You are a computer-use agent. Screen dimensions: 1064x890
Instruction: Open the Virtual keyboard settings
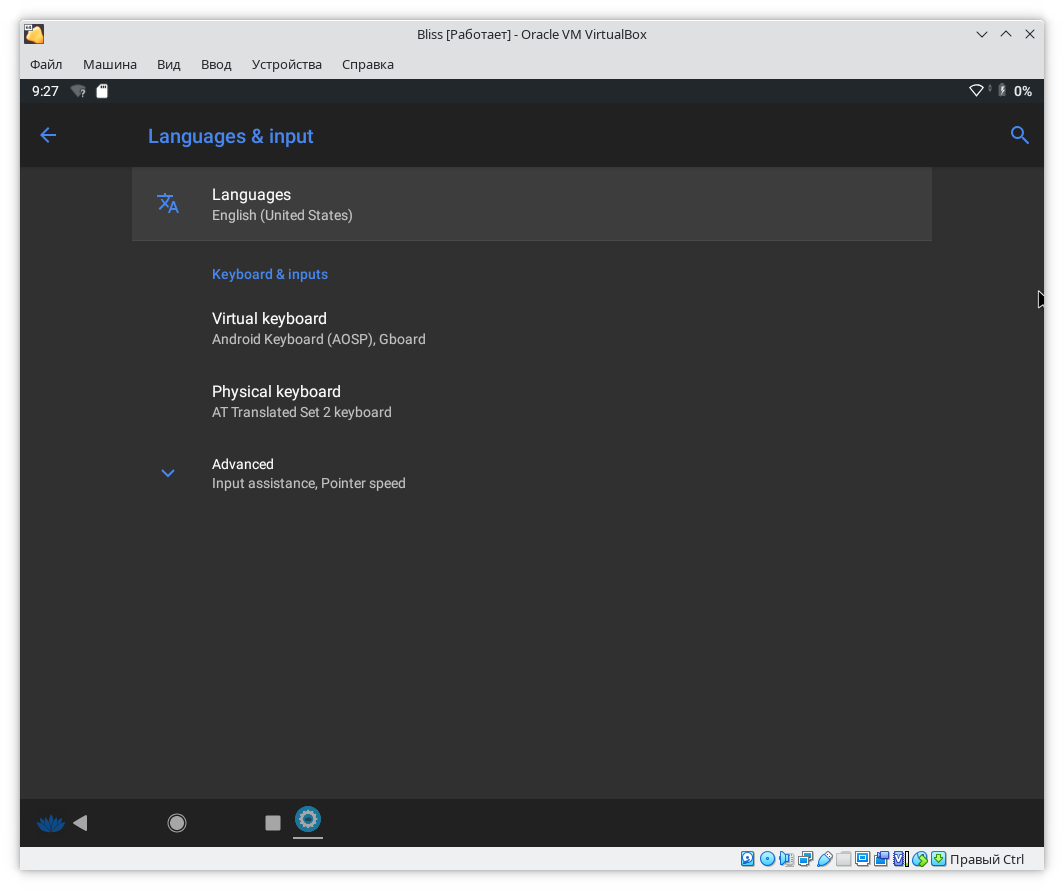pyautogui.click(x=318, y=328)
